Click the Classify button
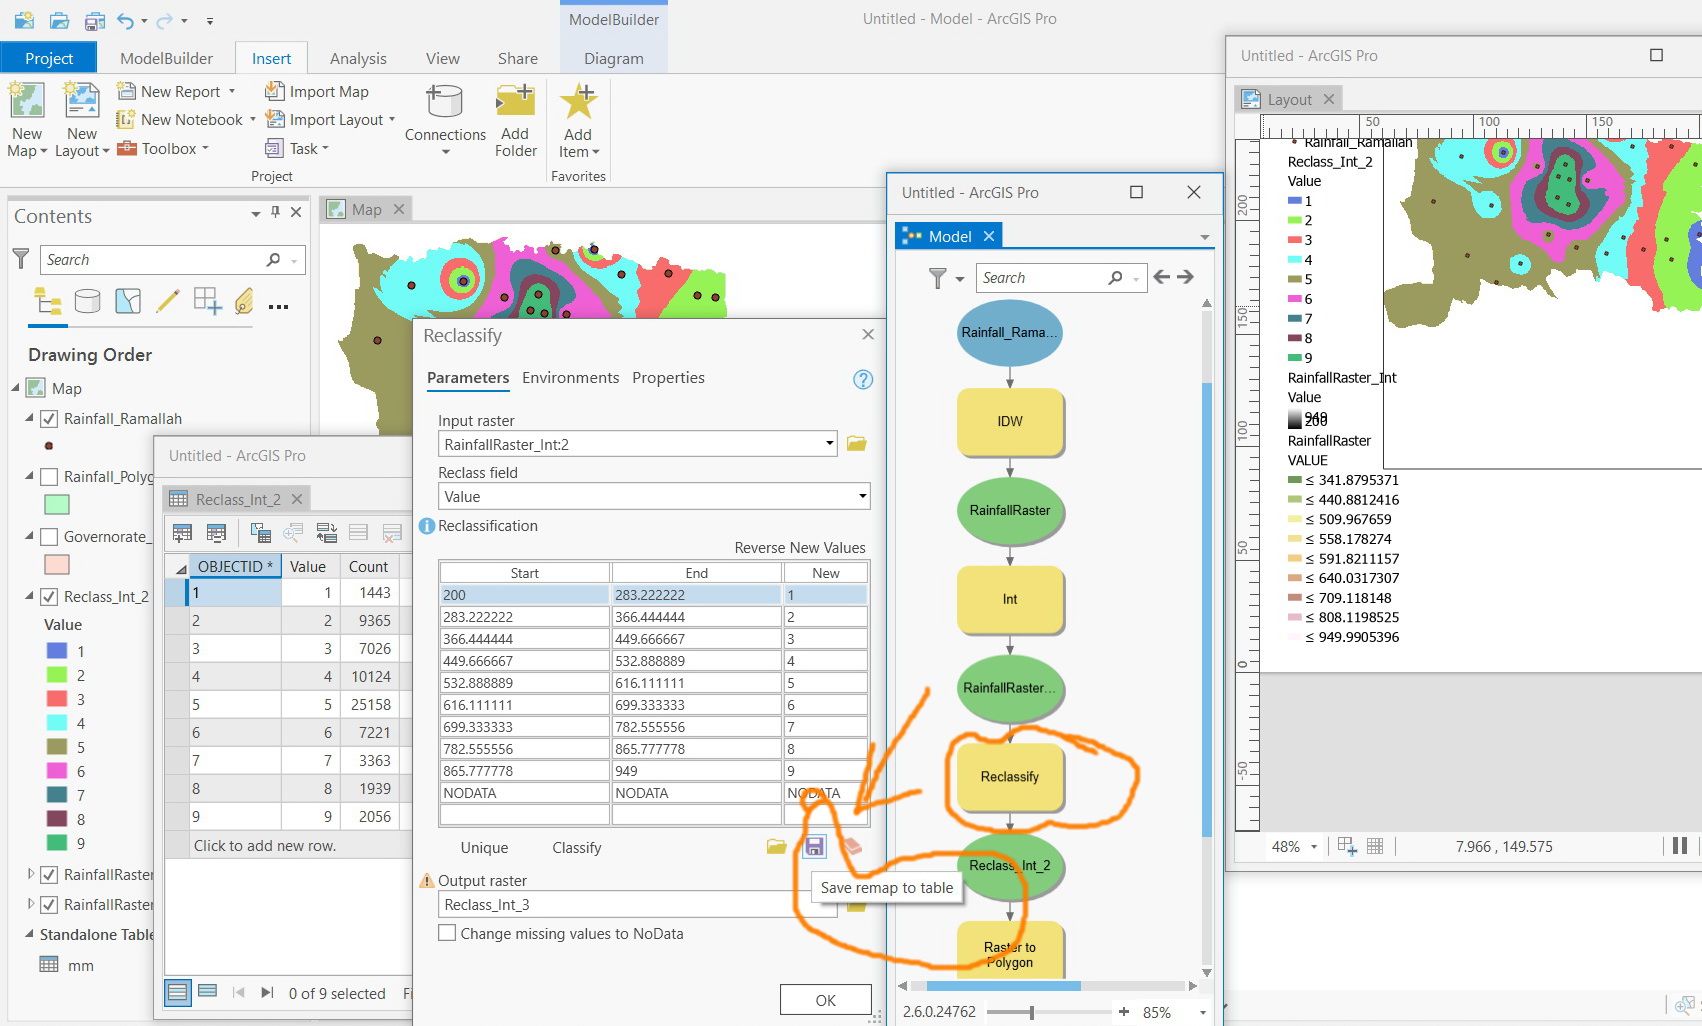This screenshot has height=1026, width=1702. tap(577, 848)
